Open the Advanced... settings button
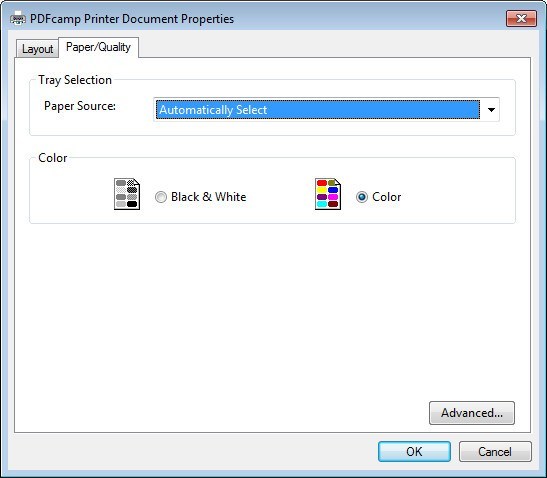The width and height of the screenshot is (547, 478). (472, 413)
